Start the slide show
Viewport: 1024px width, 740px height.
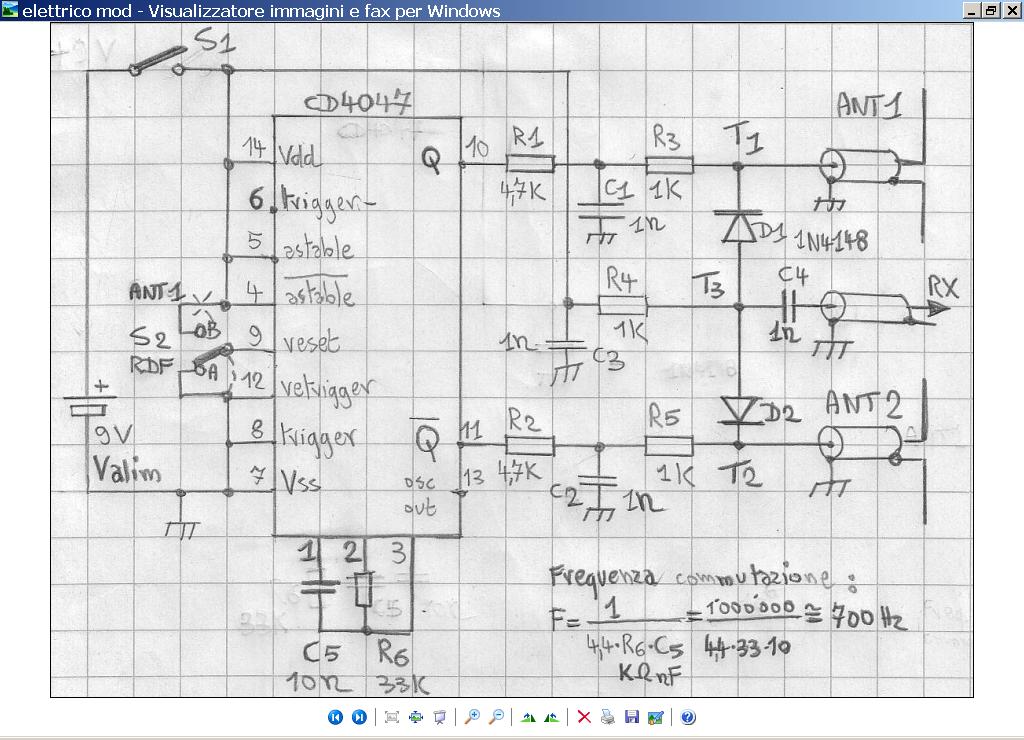point(439,717)
